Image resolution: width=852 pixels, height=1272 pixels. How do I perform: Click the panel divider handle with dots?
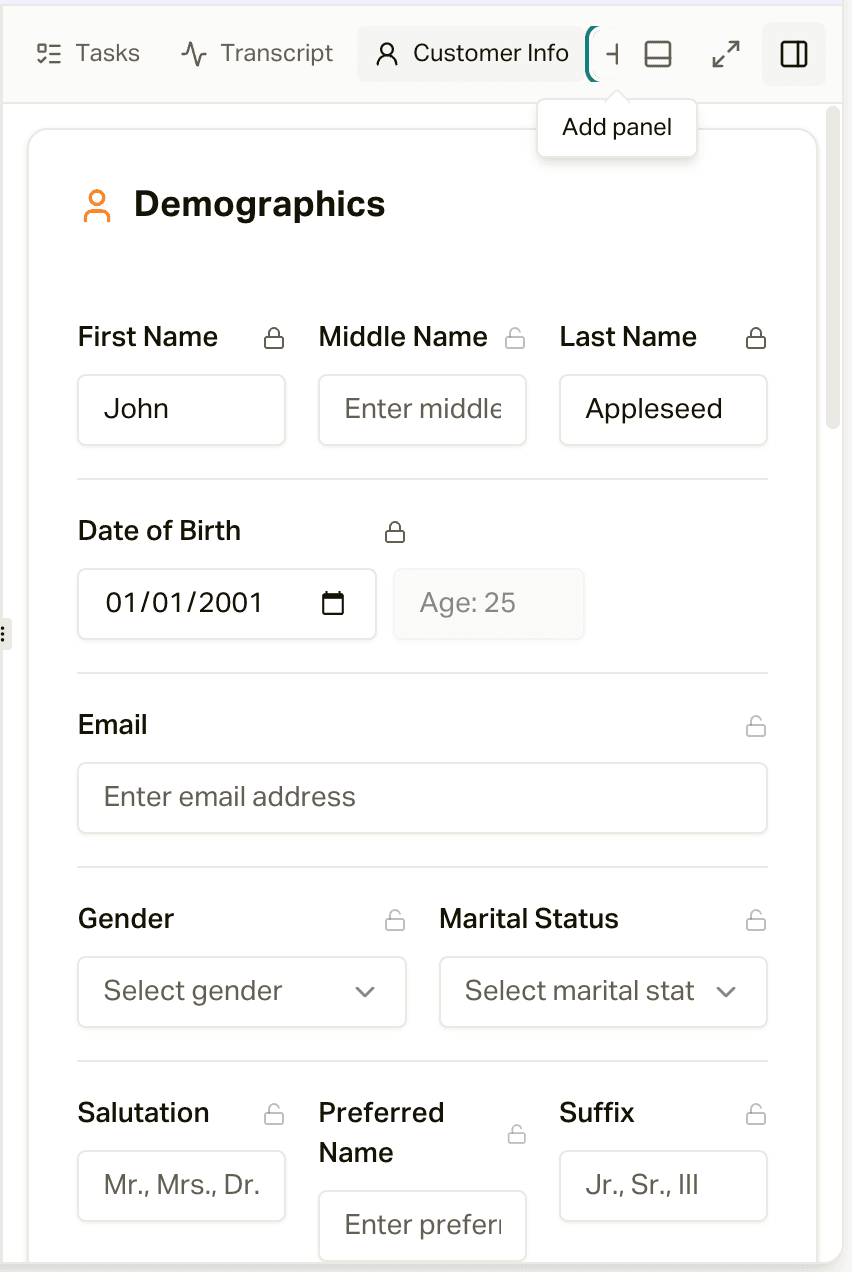tap(4, 633)
